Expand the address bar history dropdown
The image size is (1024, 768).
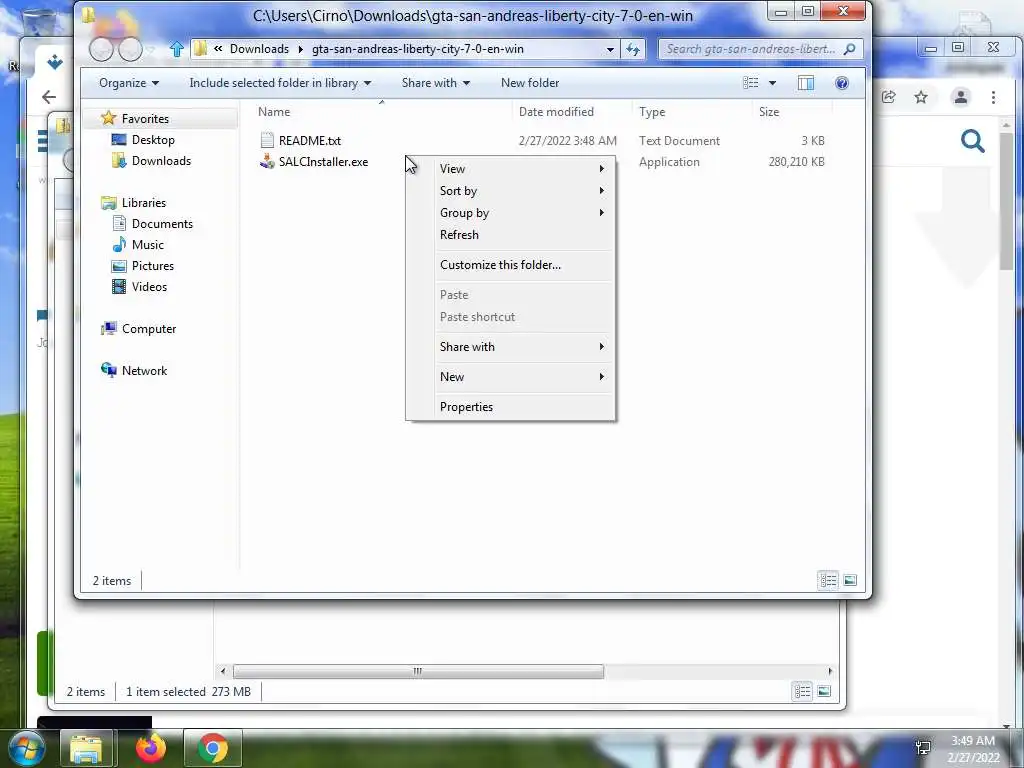tap(610, 49)
